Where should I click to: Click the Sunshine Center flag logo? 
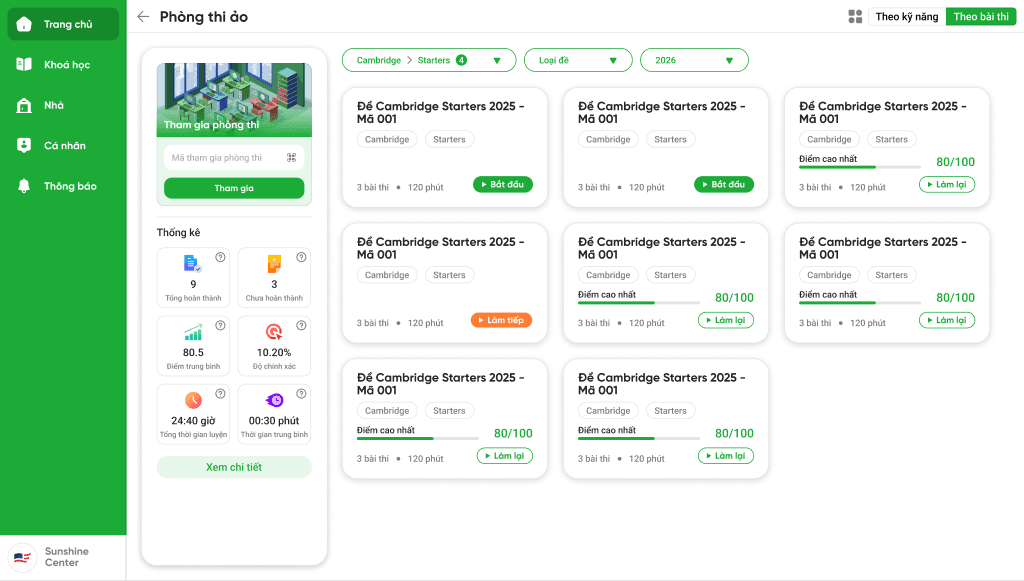tap(22, 557)
